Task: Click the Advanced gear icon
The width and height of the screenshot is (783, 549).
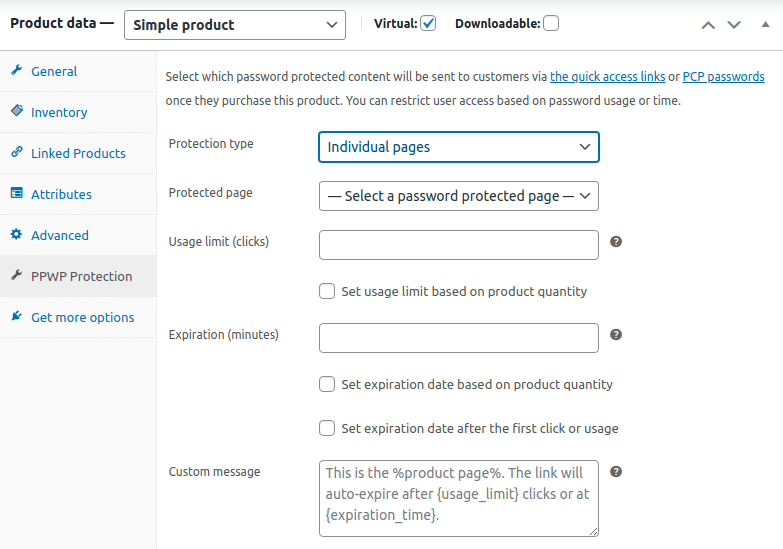Action: pos(17,235)
